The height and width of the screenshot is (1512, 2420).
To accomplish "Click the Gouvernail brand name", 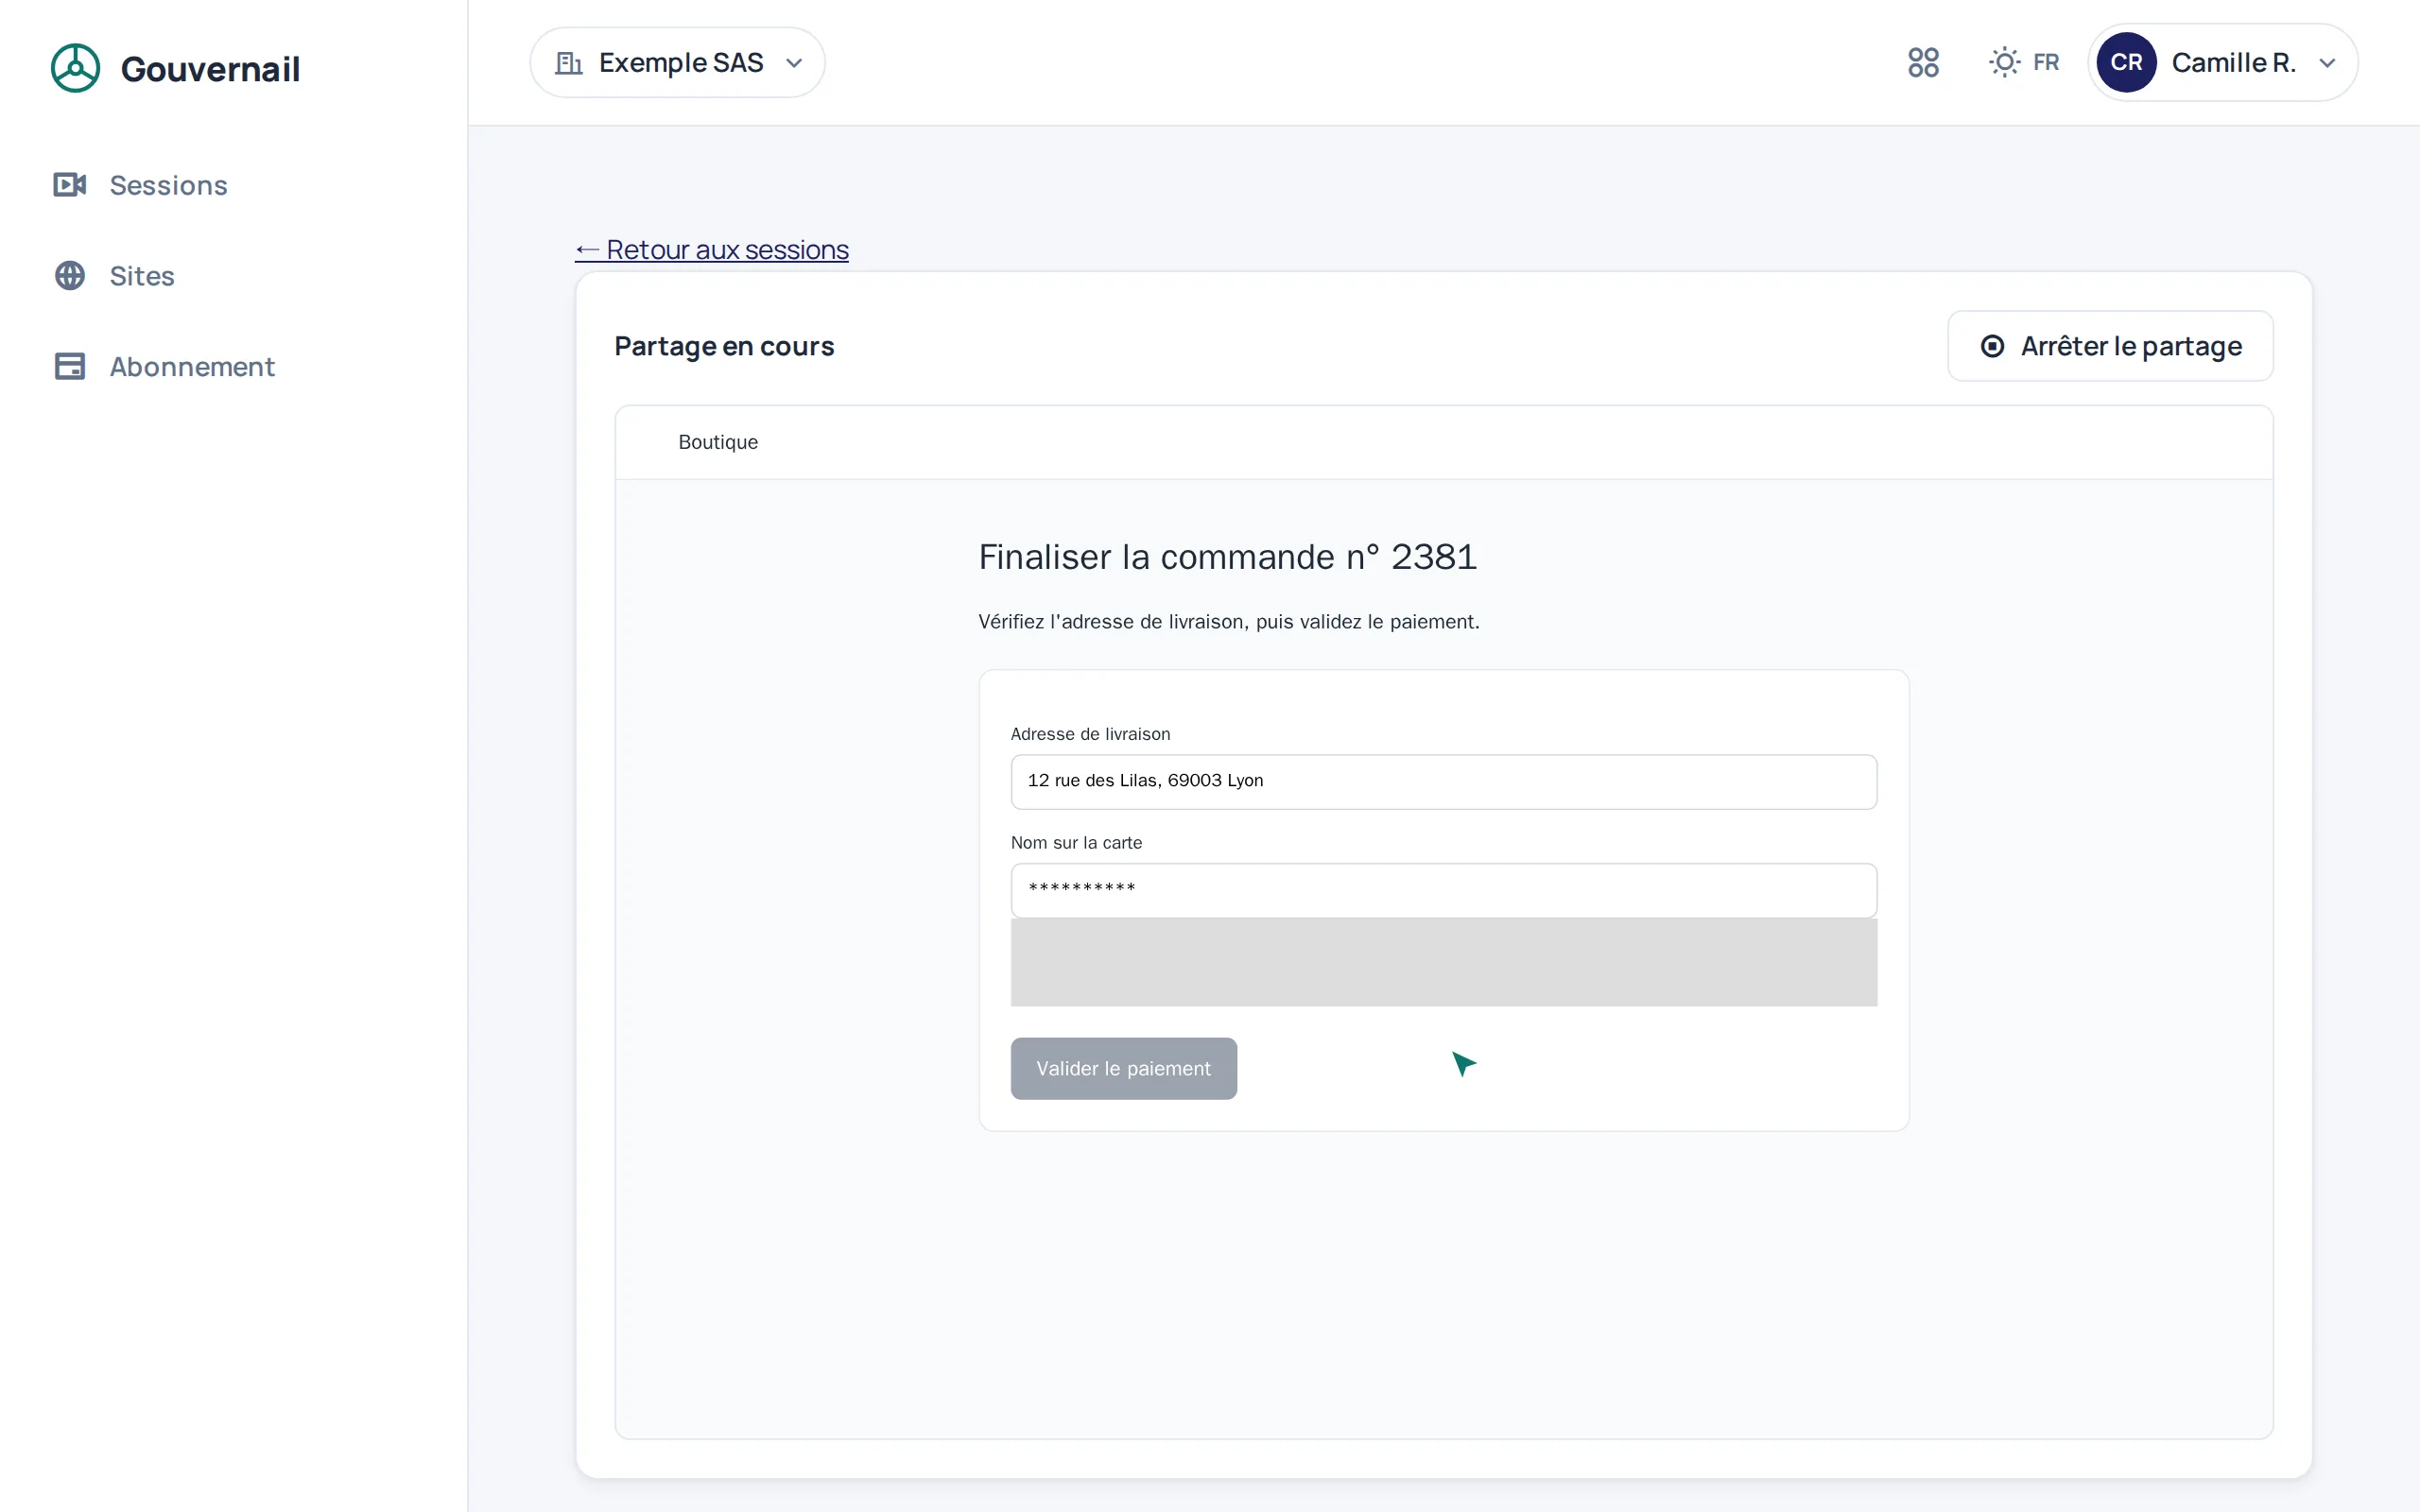I will click(x=210, y=69).
